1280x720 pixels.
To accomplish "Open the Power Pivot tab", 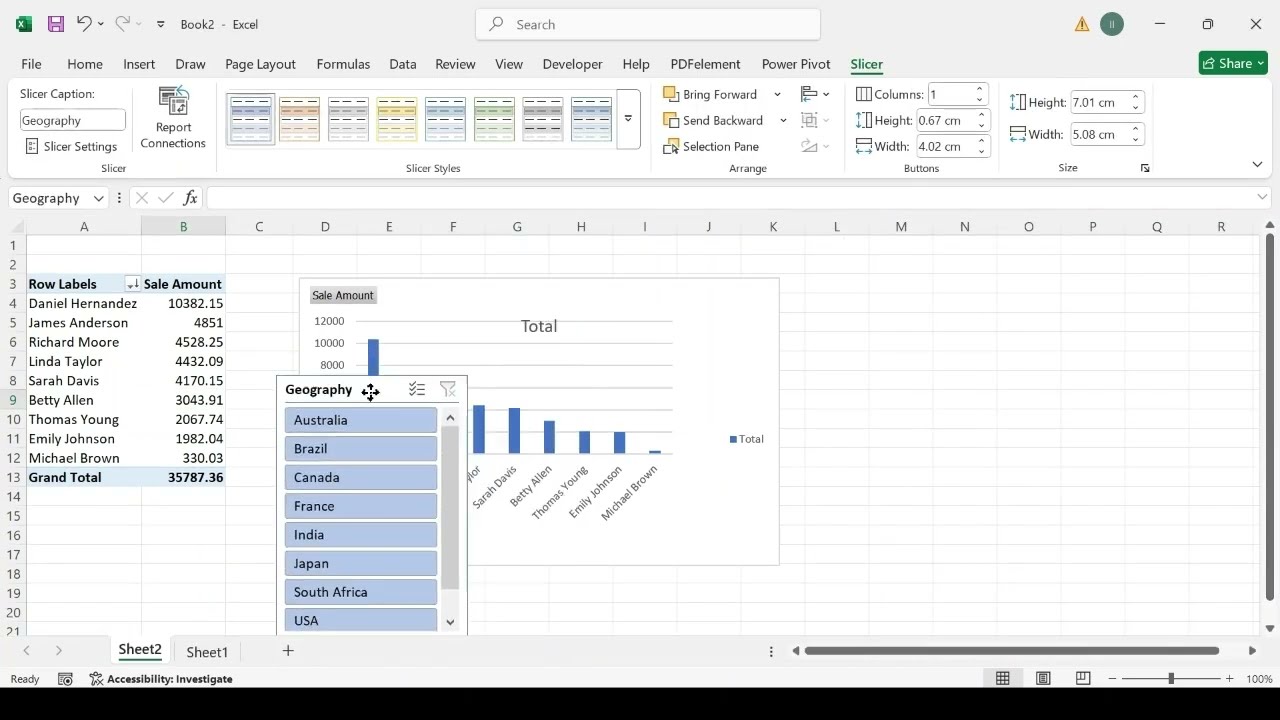I will (796, 64).
